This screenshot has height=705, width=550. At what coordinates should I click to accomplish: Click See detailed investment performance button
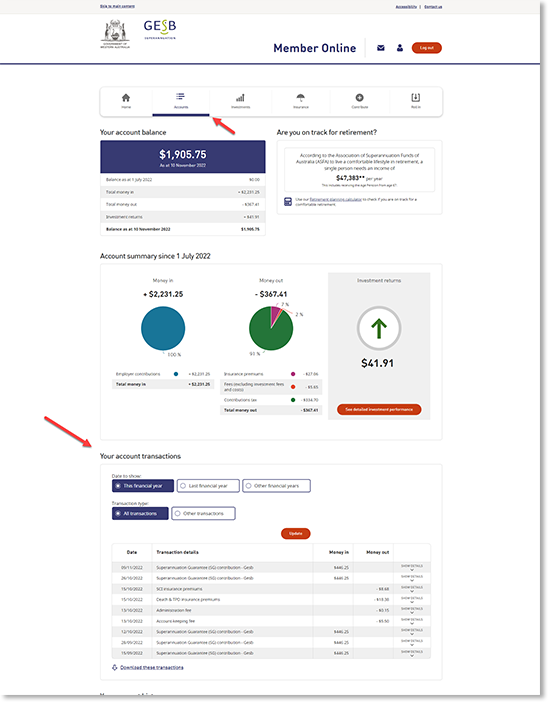(380, 411)
